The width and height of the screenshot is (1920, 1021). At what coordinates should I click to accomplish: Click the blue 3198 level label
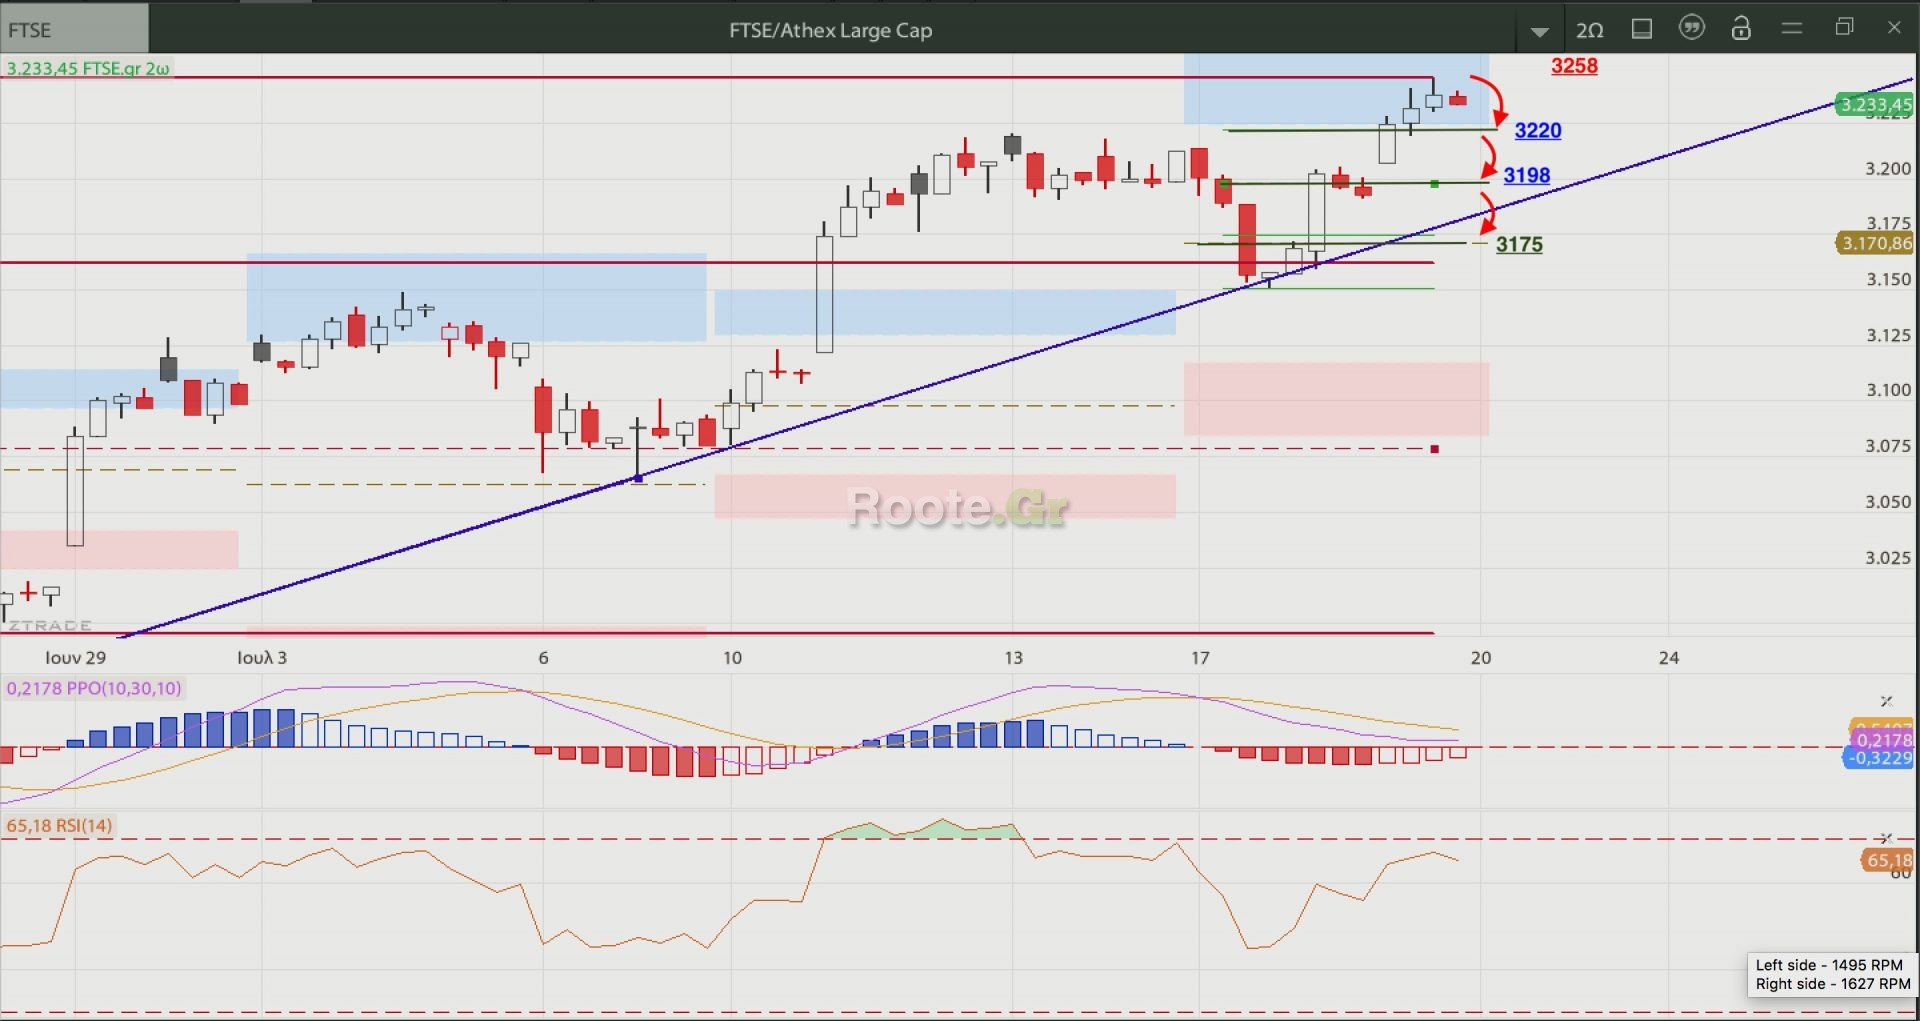1526,176
